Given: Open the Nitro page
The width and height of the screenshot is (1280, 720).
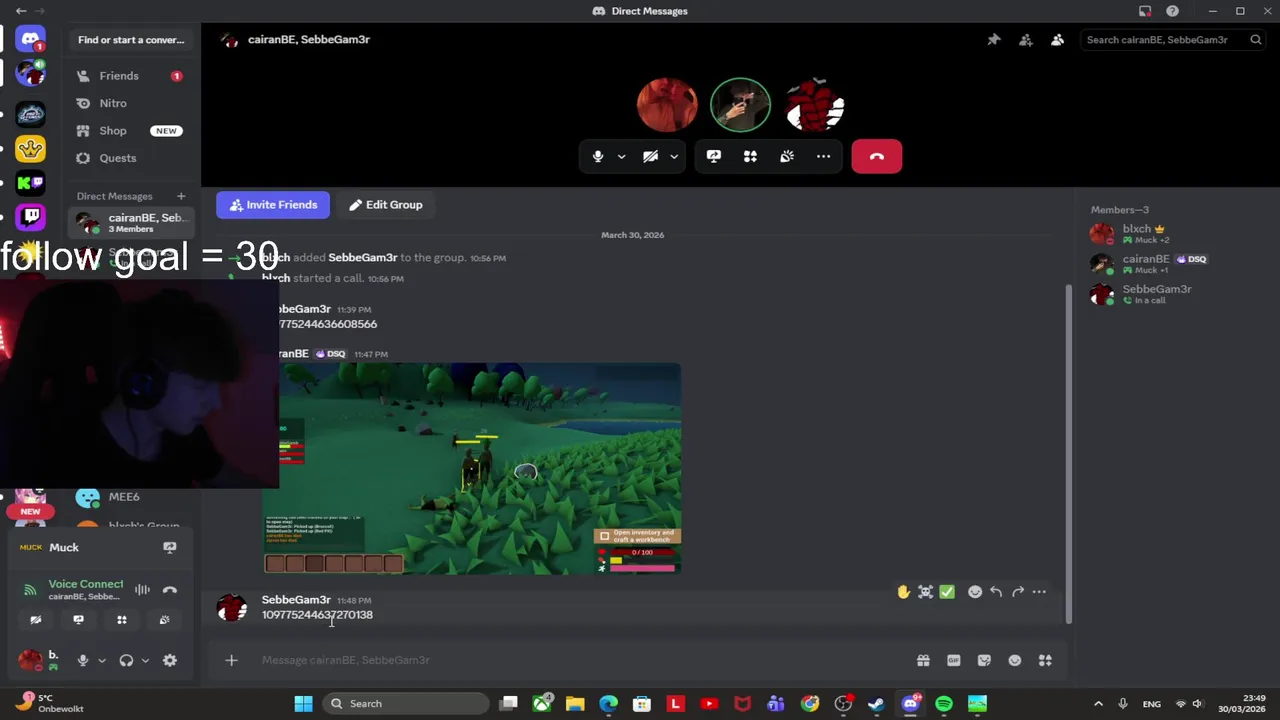Looking at the screenshot, I should click(131, 103).
